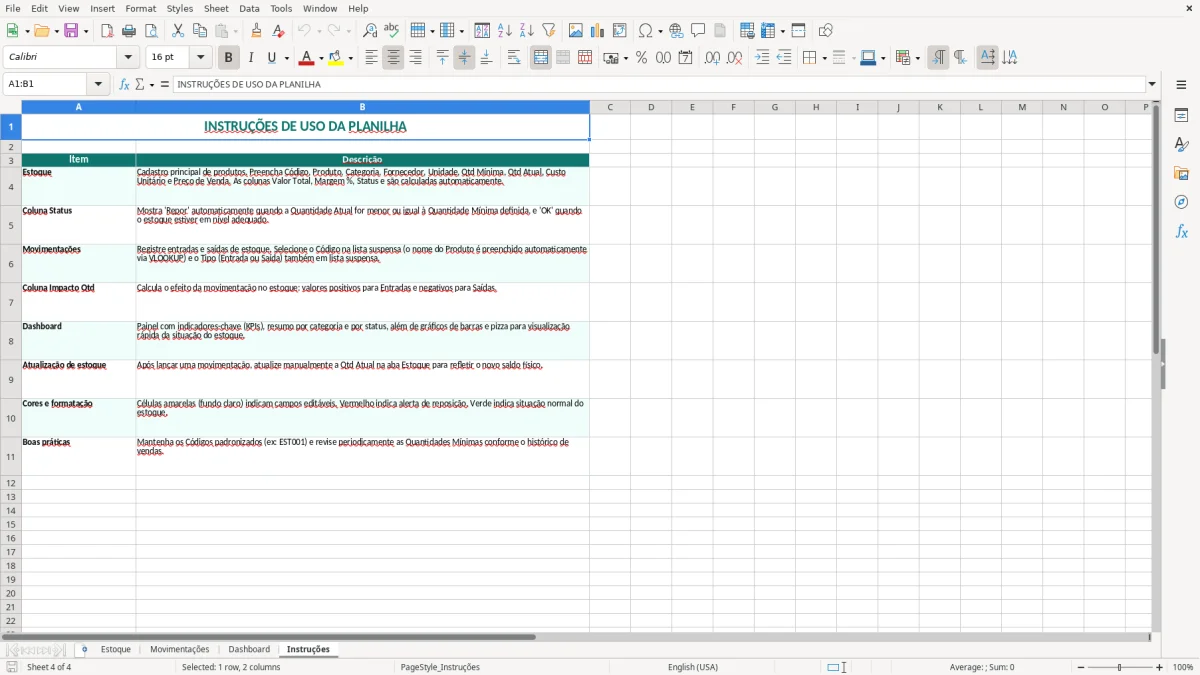Click into the formula input line

(659, 84)
